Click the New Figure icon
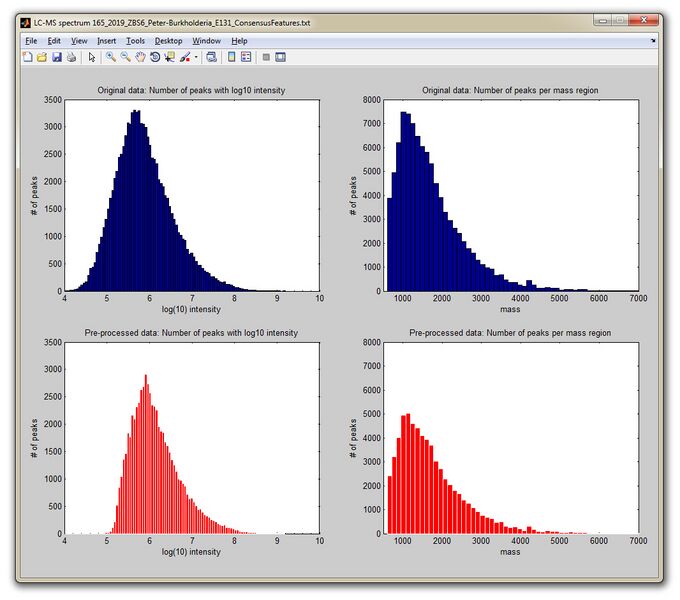 28,57
